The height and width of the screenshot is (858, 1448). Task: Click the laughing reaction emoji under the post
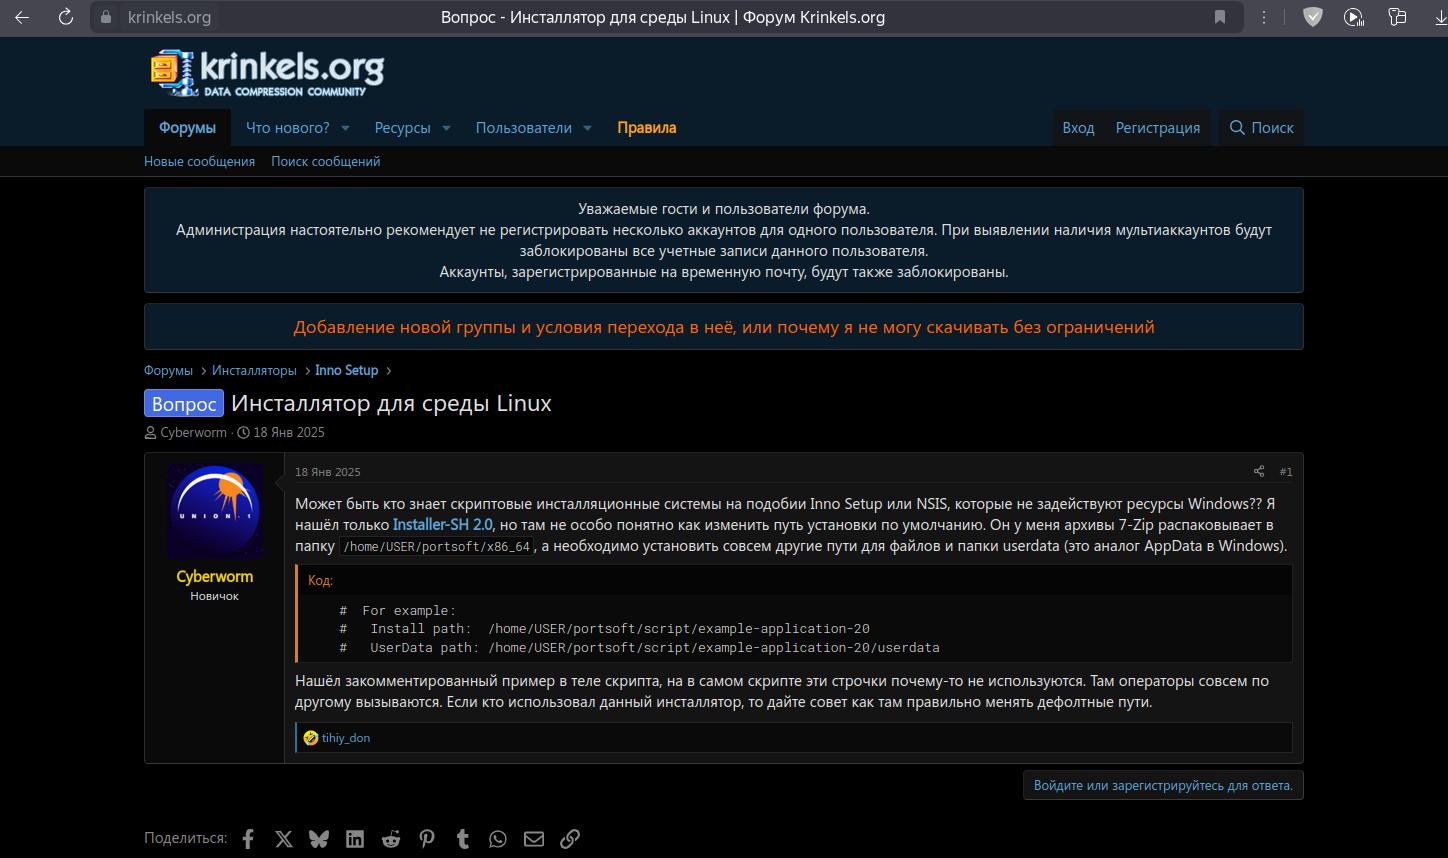click(x=311, y=738)
